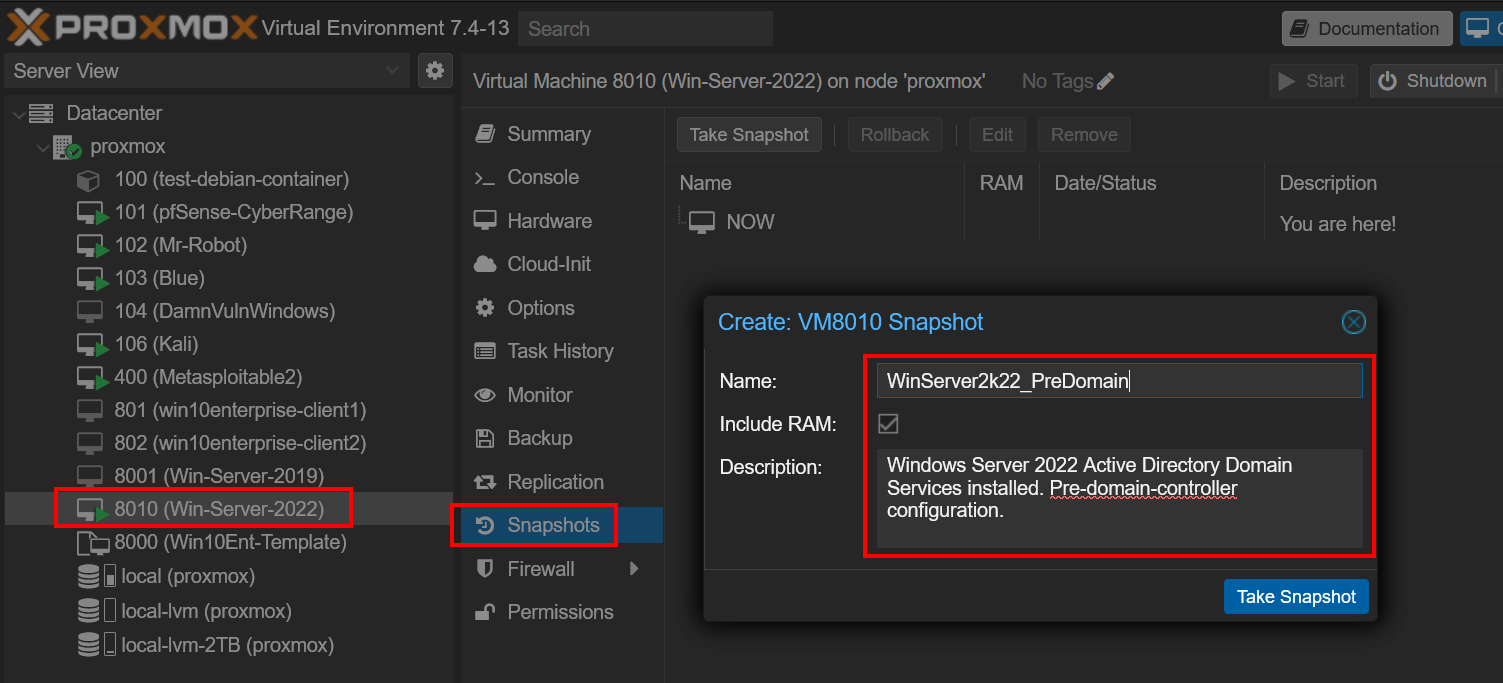Close the Create Snapshot dialog

[x=1352, y=322]
